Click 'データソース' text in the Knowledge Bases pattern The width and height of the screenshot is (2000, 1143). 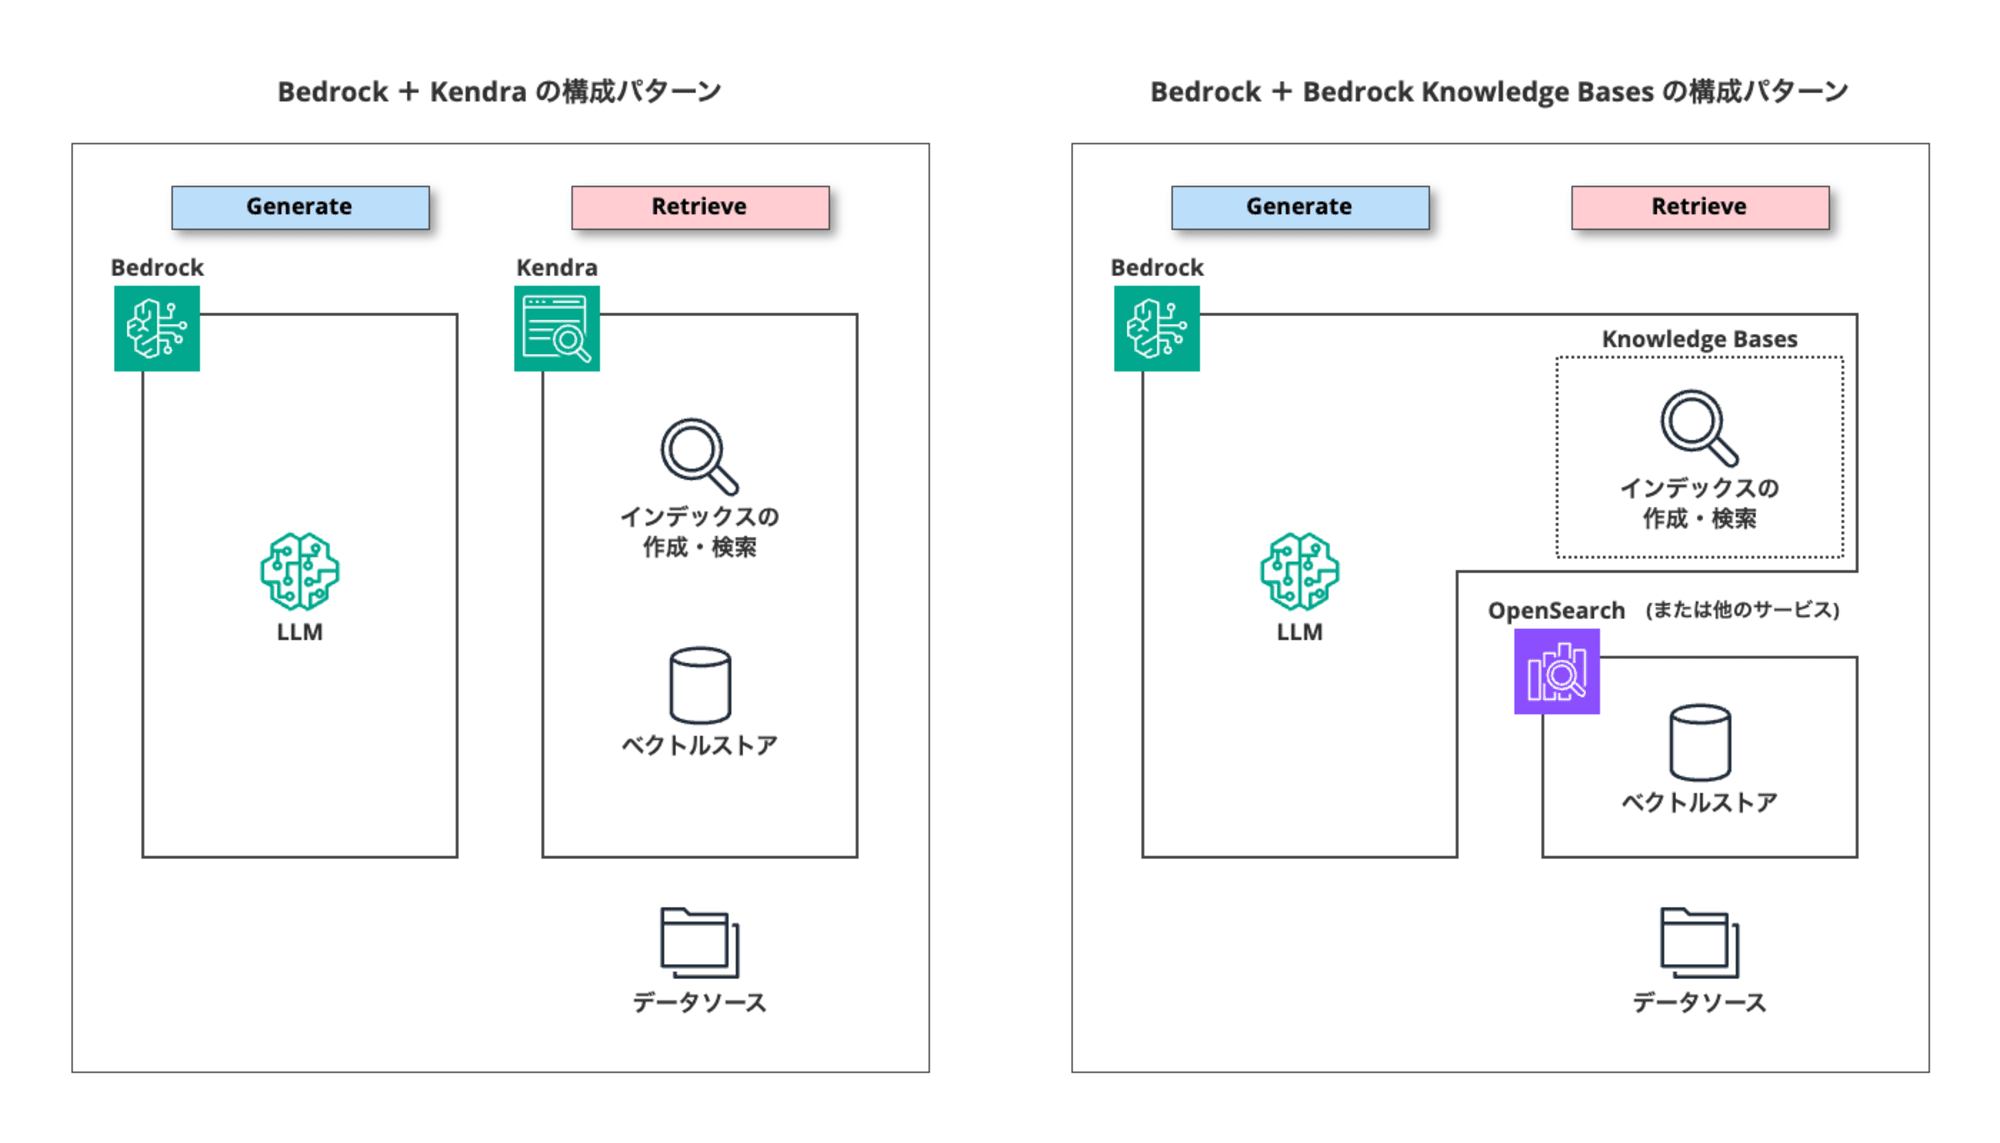[x=1700, y=1002]
